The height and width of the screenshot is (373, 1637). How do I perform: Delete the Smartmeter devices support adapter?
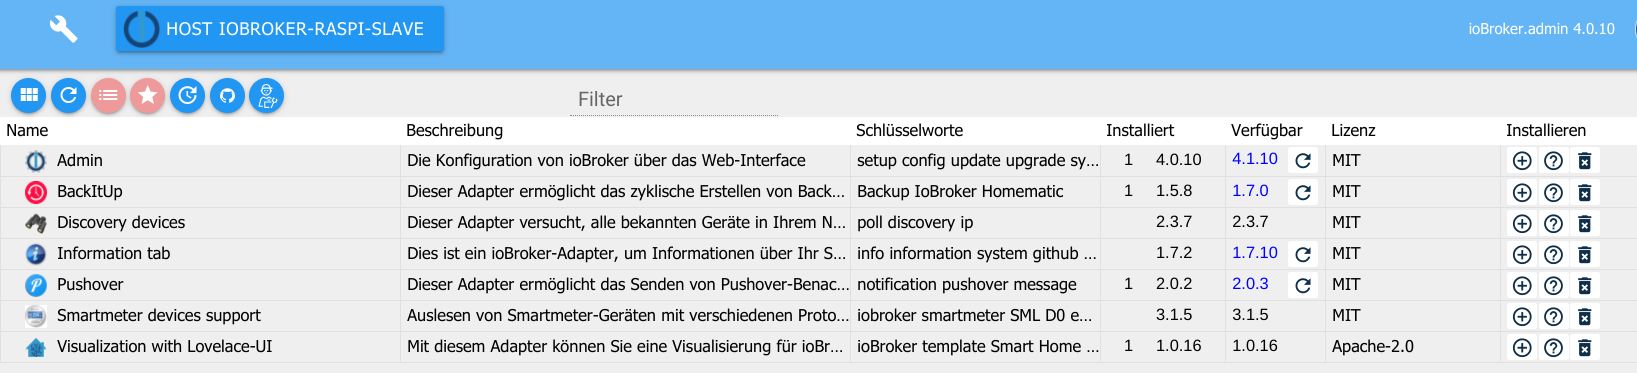[1584, 316]
